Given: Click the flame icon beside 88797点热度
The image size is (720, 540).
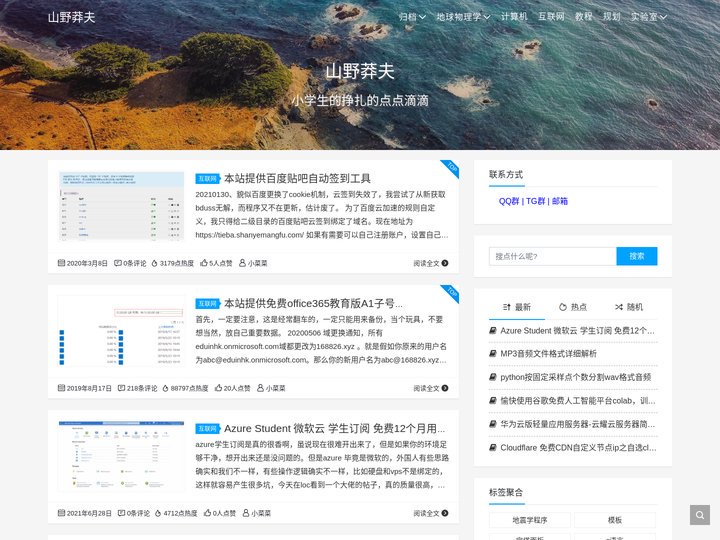Looking at the screenshot, I should coord(166,388).
